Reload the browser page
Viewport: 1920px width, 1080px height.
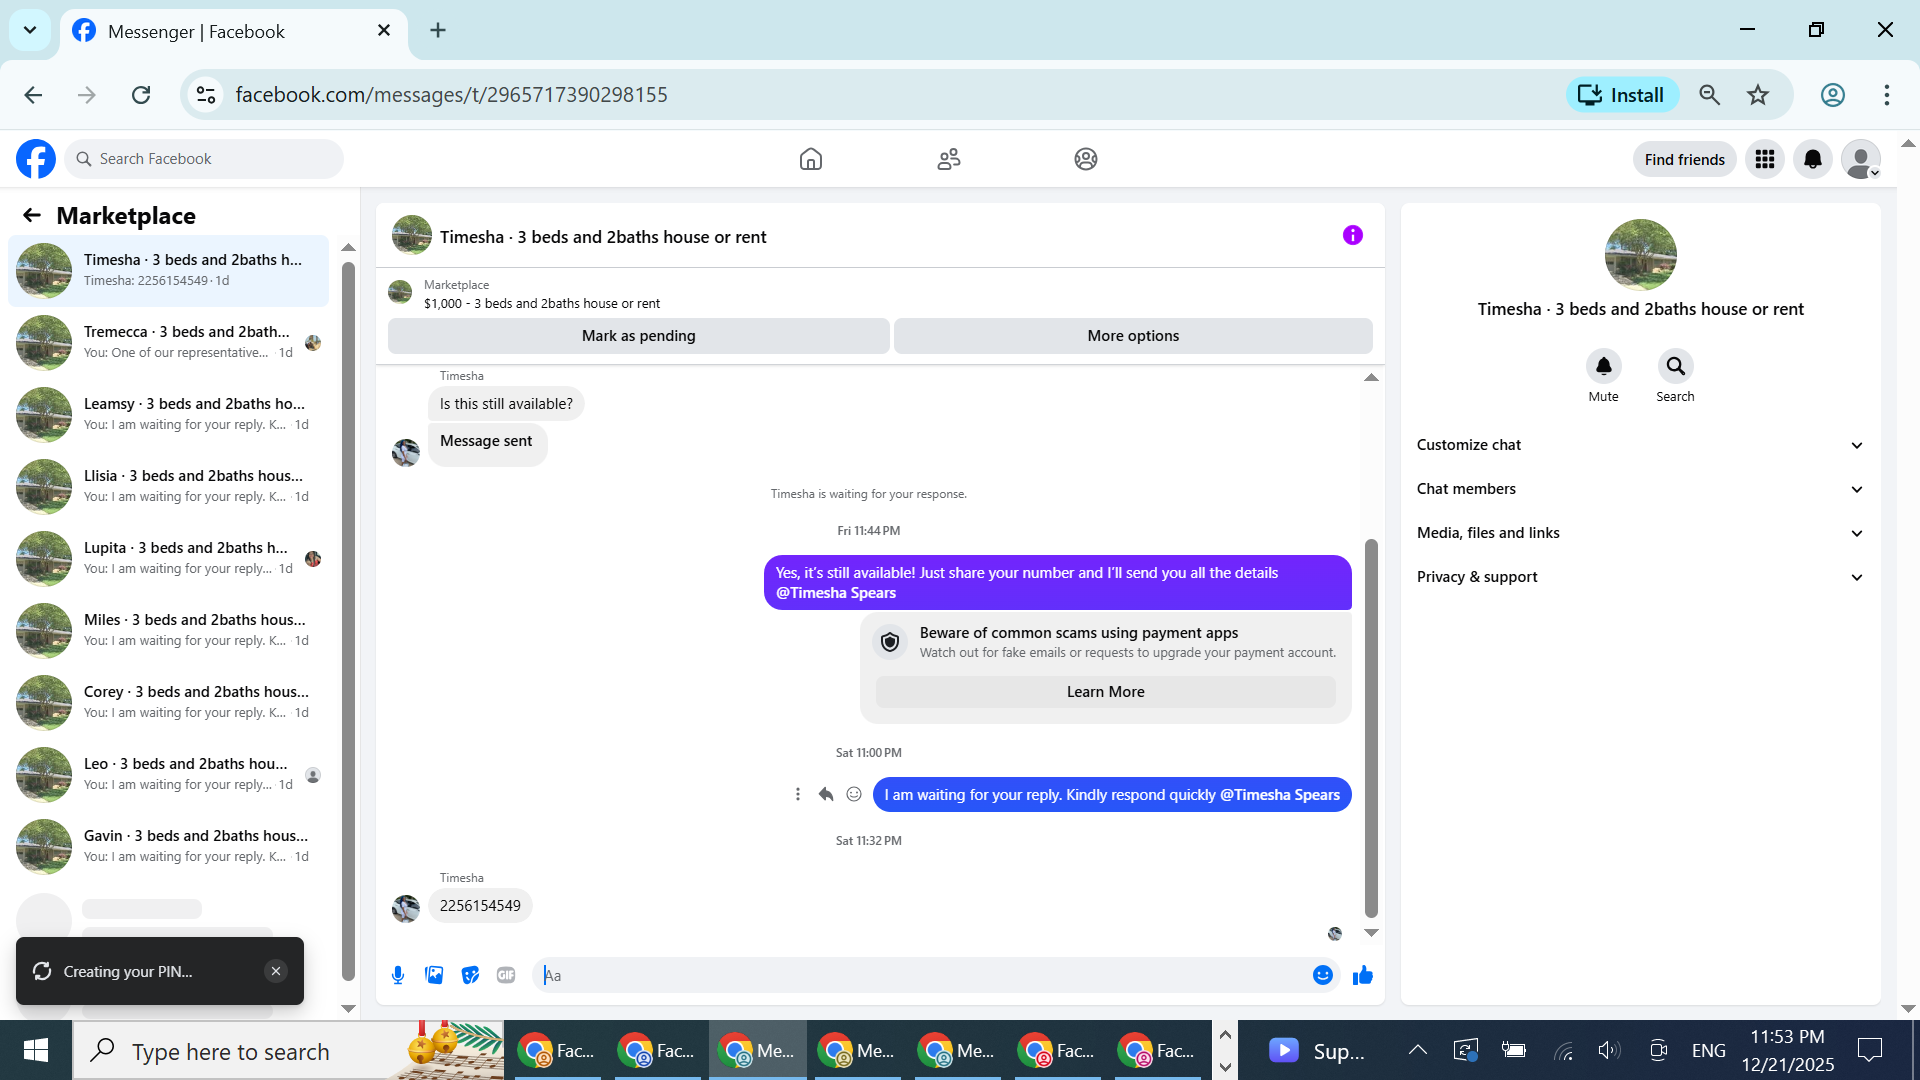pyautogui.click(x=141, y=95)
